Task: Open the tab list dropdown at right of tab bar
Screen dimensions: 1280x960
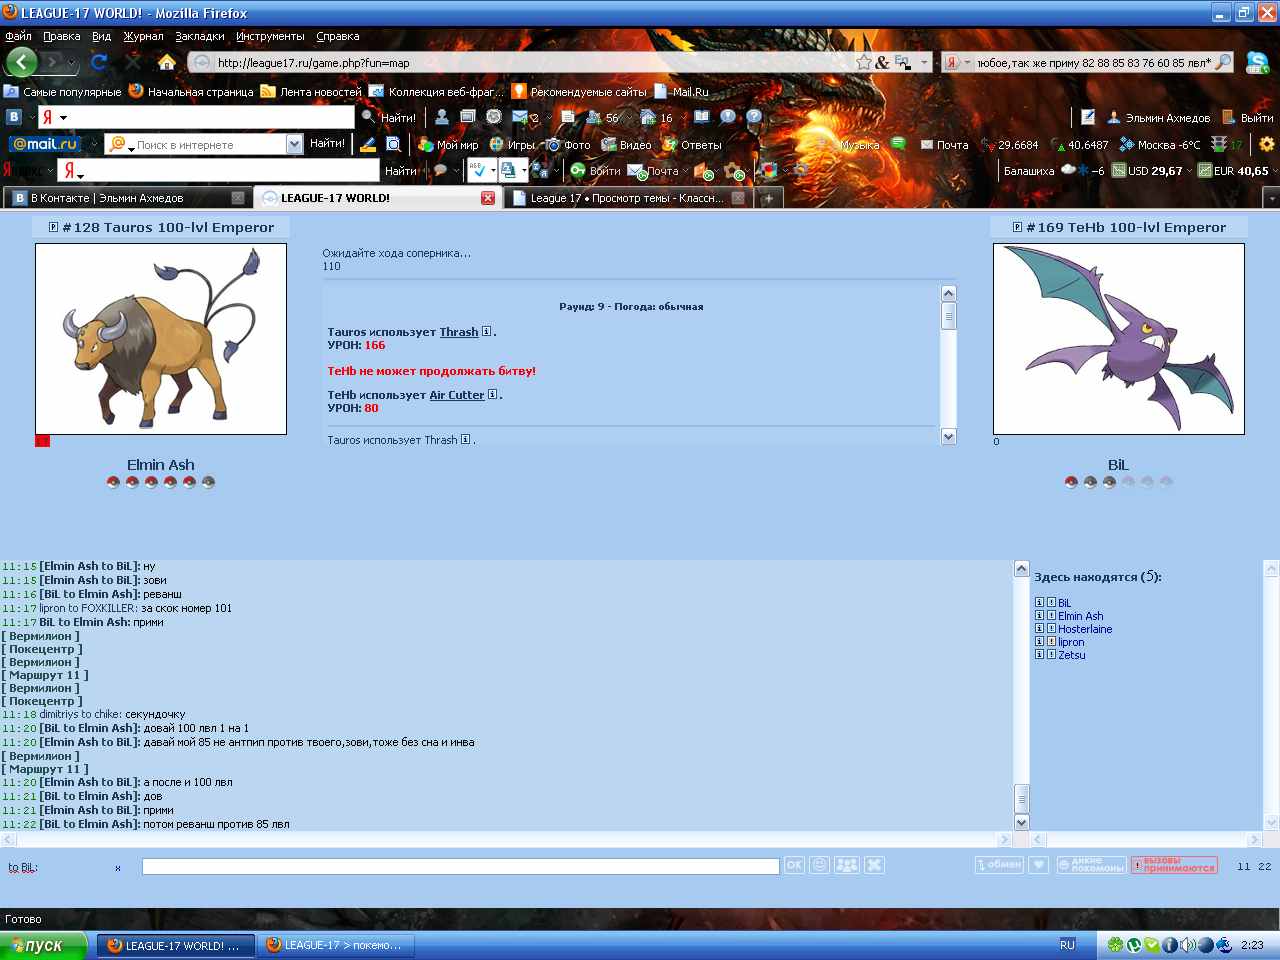Action: [1271, 198]
